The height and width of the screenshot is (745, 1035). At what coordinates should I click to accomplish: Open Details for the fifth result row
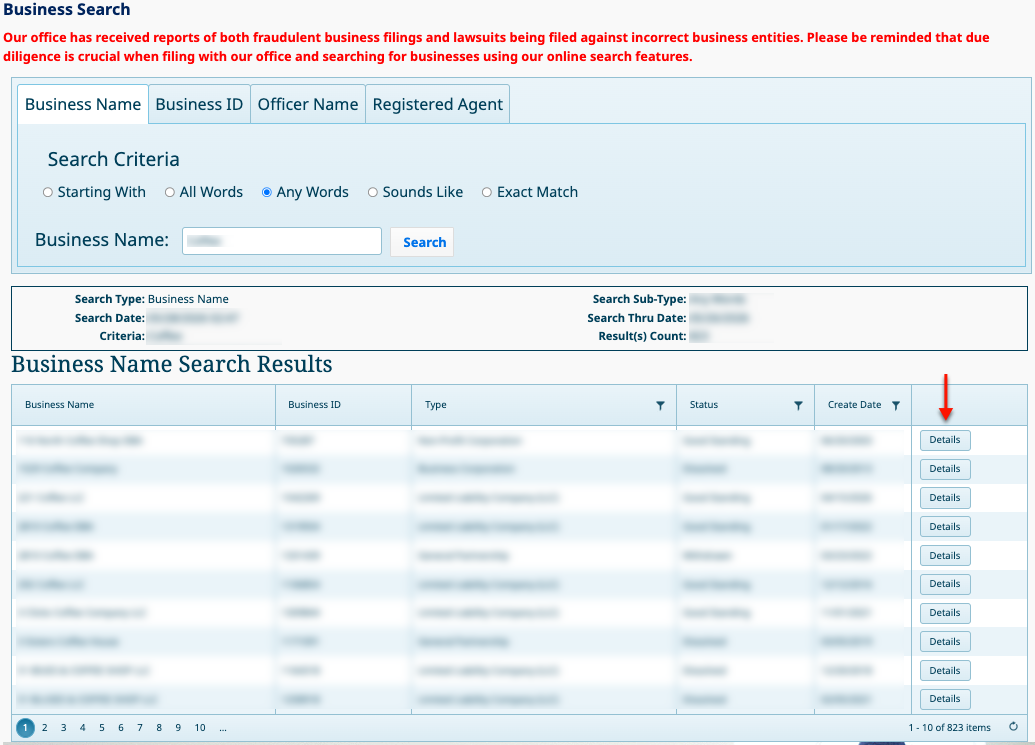pos(945,556)
